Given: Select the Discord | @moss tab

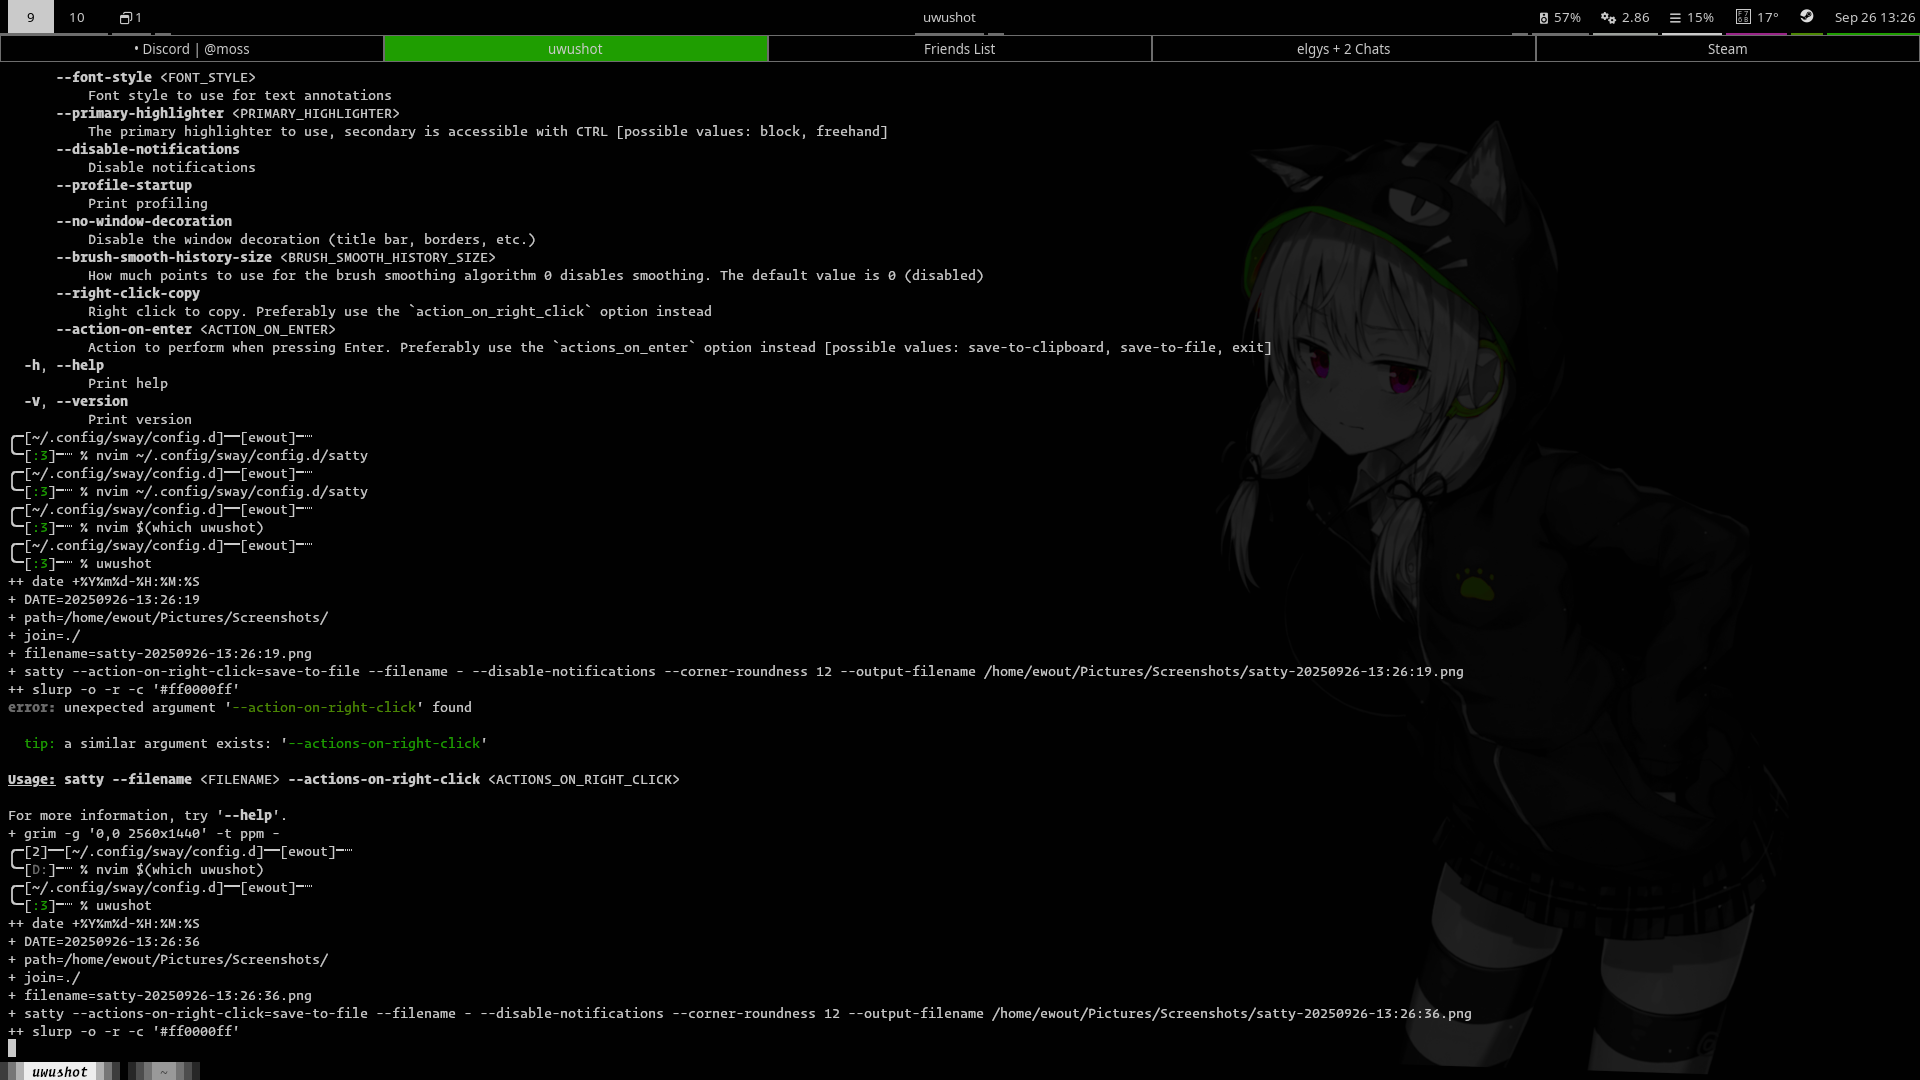Looking at the screenshot, I should coord(192,49).
